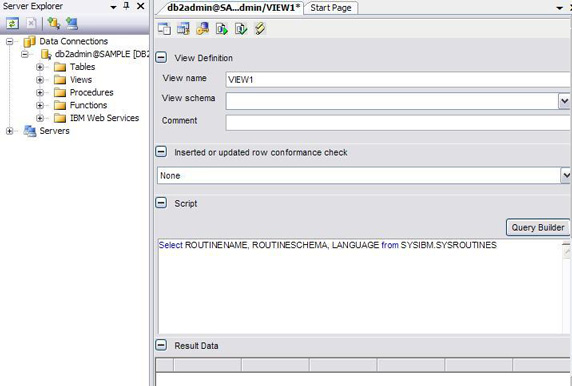572x386 pixels.
Task: Select the Data Connections label
Action: click(74, 41)
